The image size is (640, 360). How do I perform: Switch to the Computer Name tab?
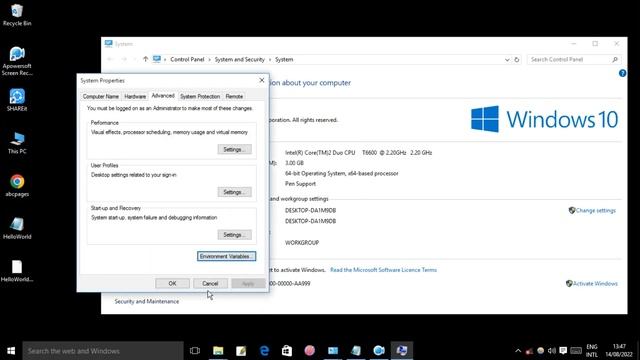(101, 96)
